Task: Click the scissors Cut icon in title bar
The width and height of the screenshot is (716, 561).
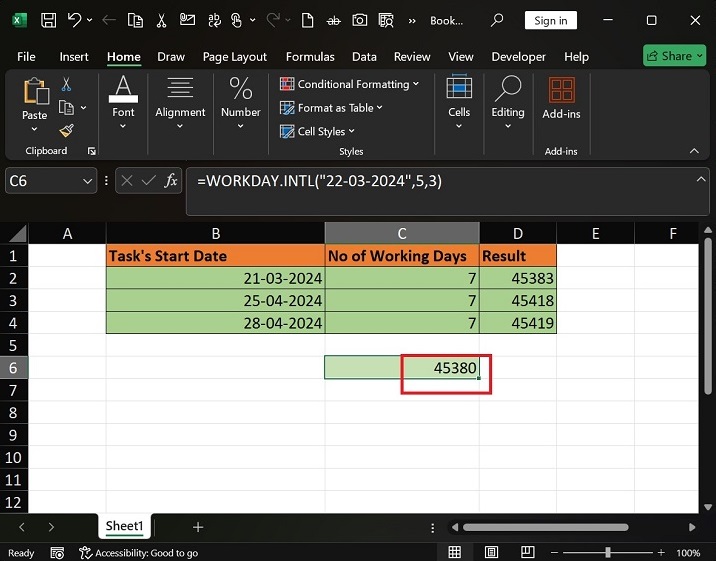Action: 161,21
